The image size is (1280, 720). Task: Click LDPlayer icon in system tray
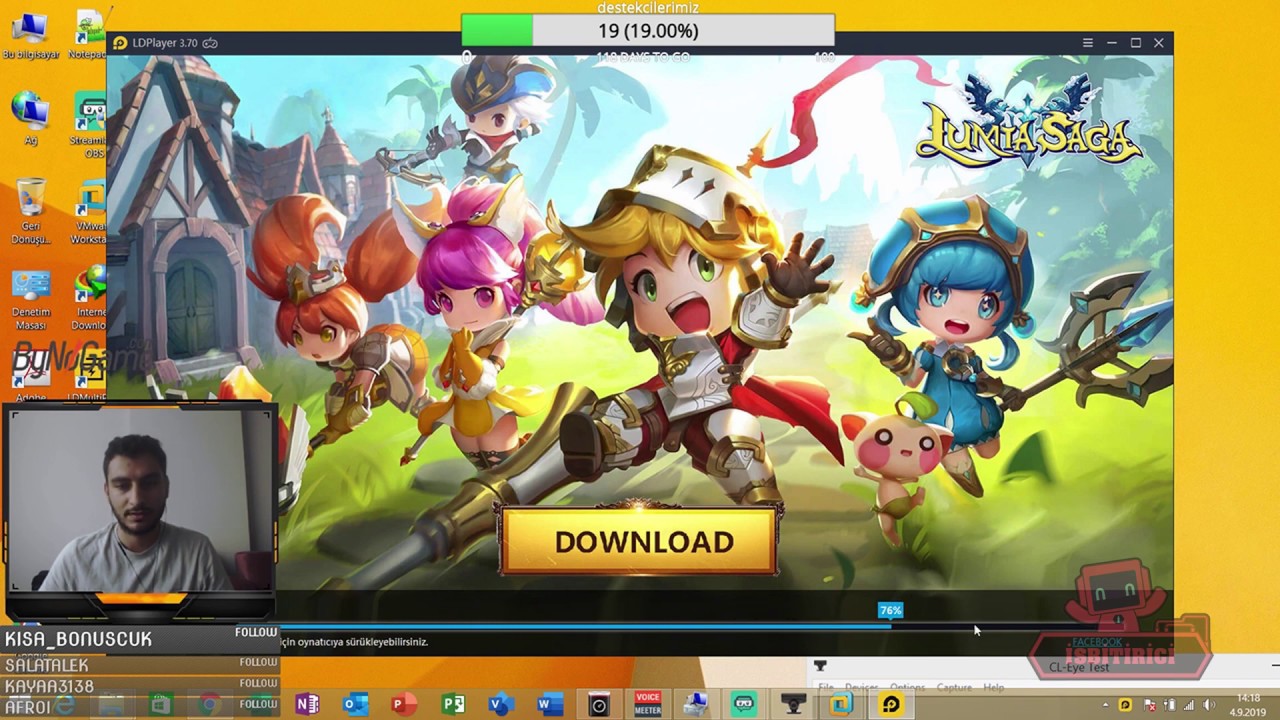[x=1125, y=704]
